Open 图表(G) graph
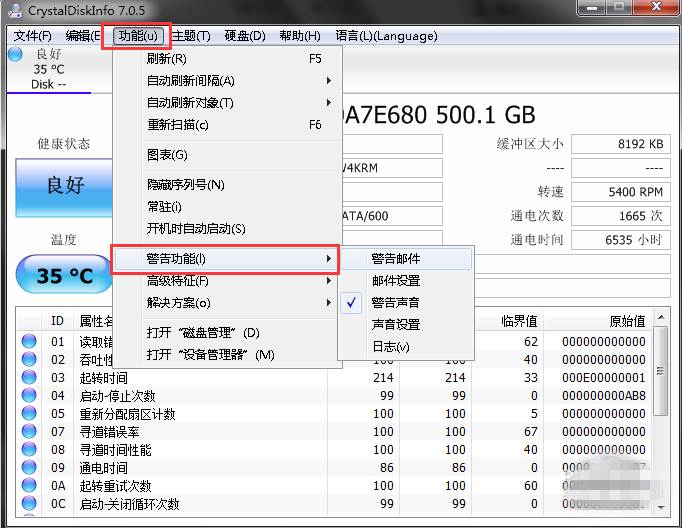The image size is (682, 528). 227,155
